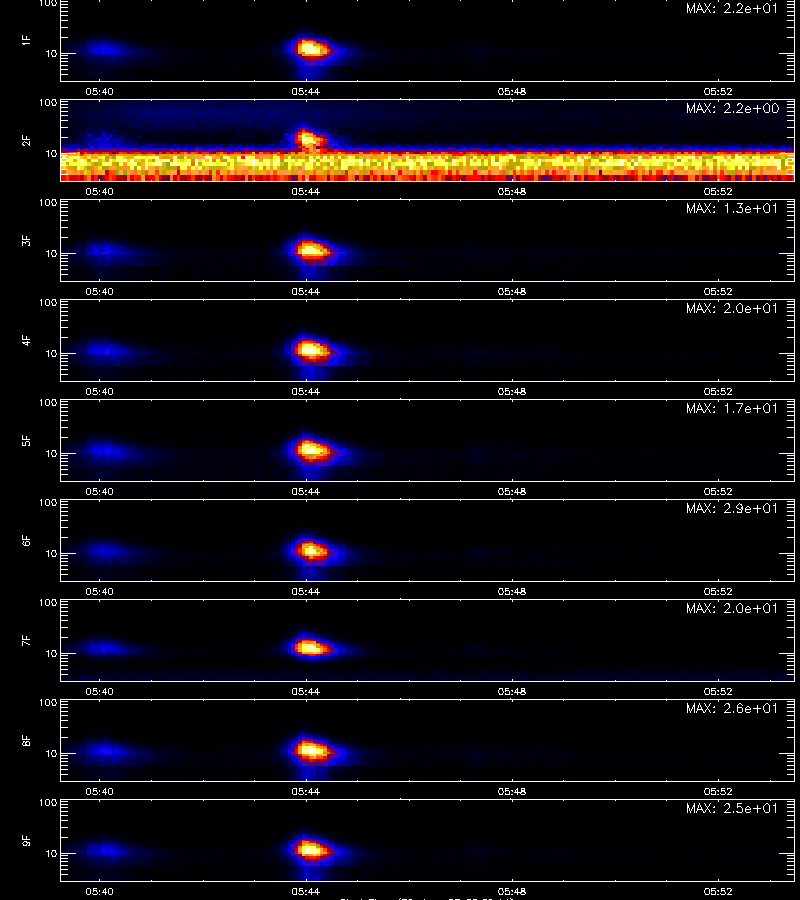This screenshot has width=800, height=900.
Task: Click the 6F axis label
Action: point(26,540)
